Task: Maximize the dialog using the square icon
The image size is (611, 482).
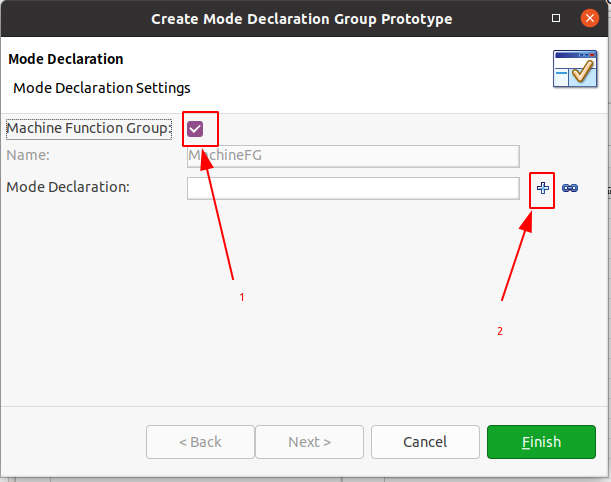Action: [556, 18]
